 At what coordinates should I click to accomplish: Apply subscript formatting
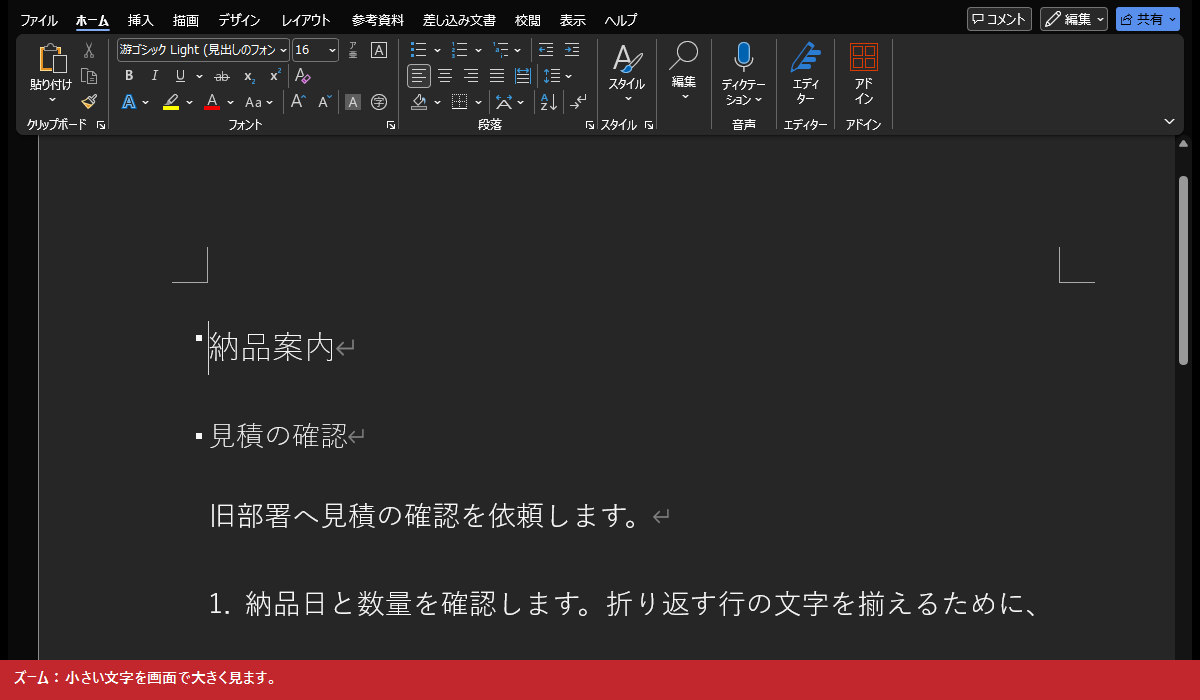[250, 76]
